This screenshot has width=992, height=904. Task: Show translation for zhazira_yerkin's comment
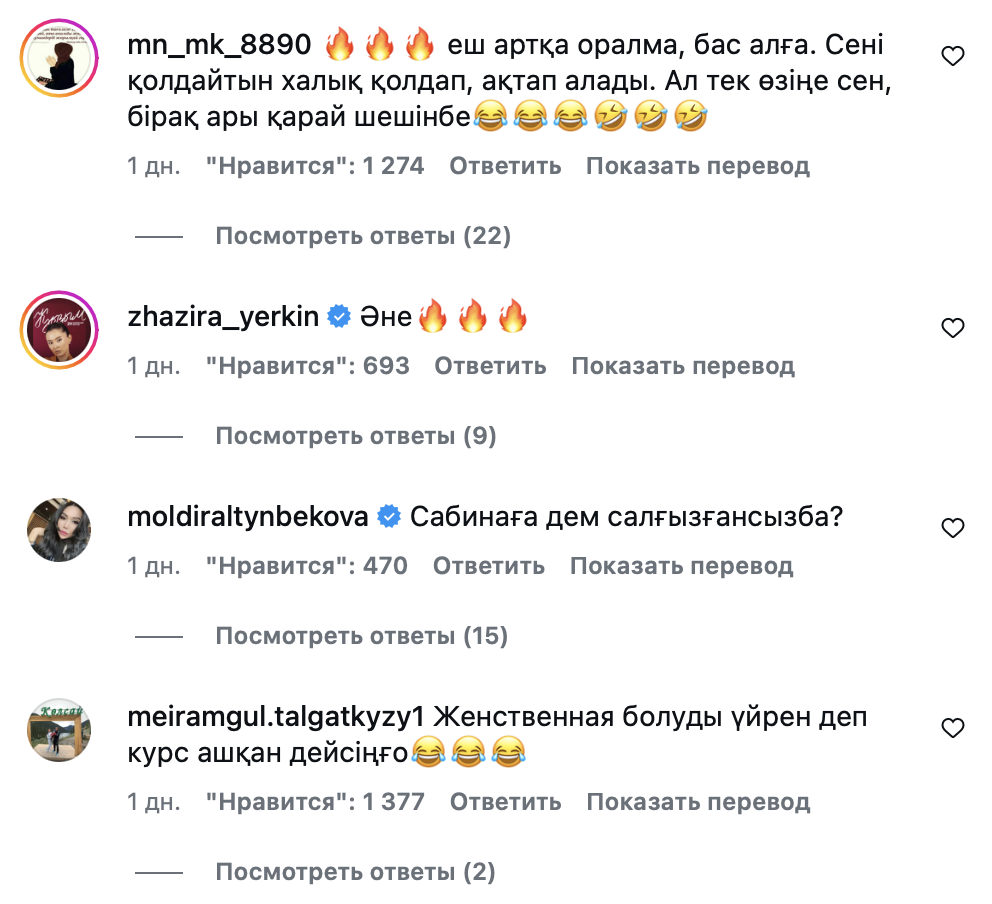[x=683, y=366]
